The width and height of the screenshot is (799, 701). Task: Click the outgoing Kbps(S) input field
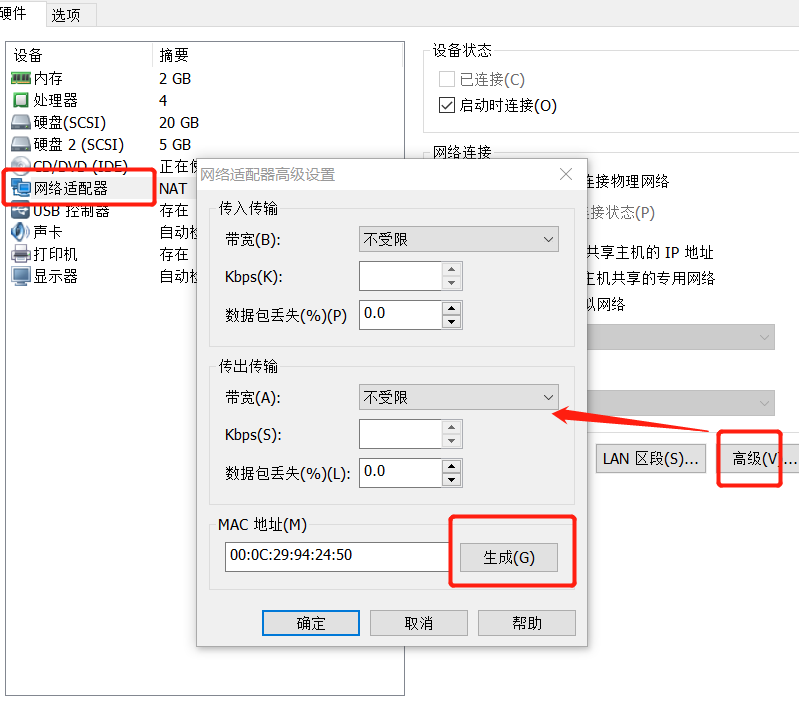(401, 434)
